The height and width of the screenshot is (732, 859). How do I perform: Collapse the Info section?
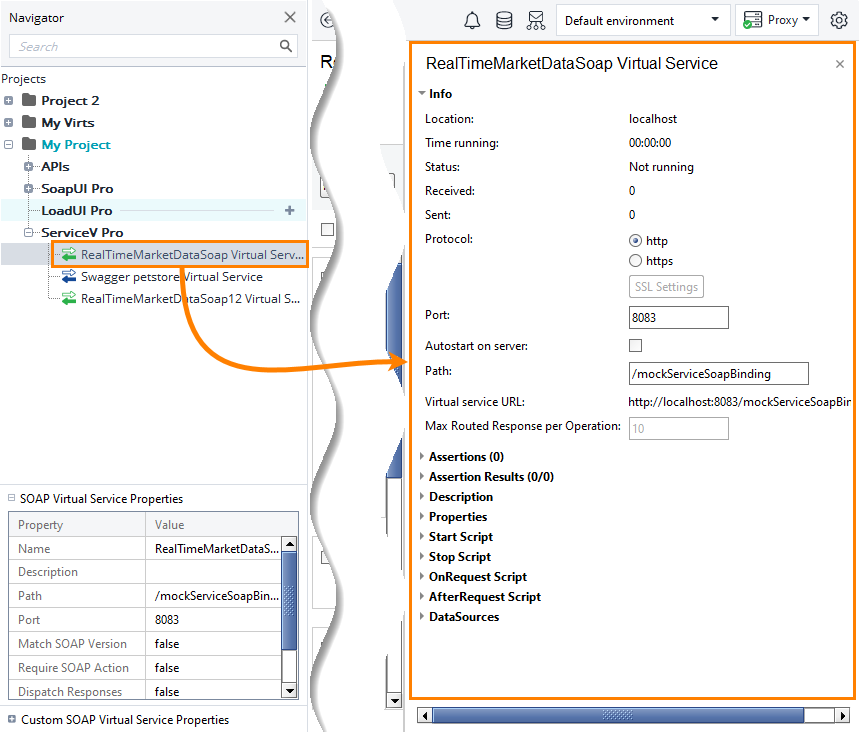coord(422,93)
